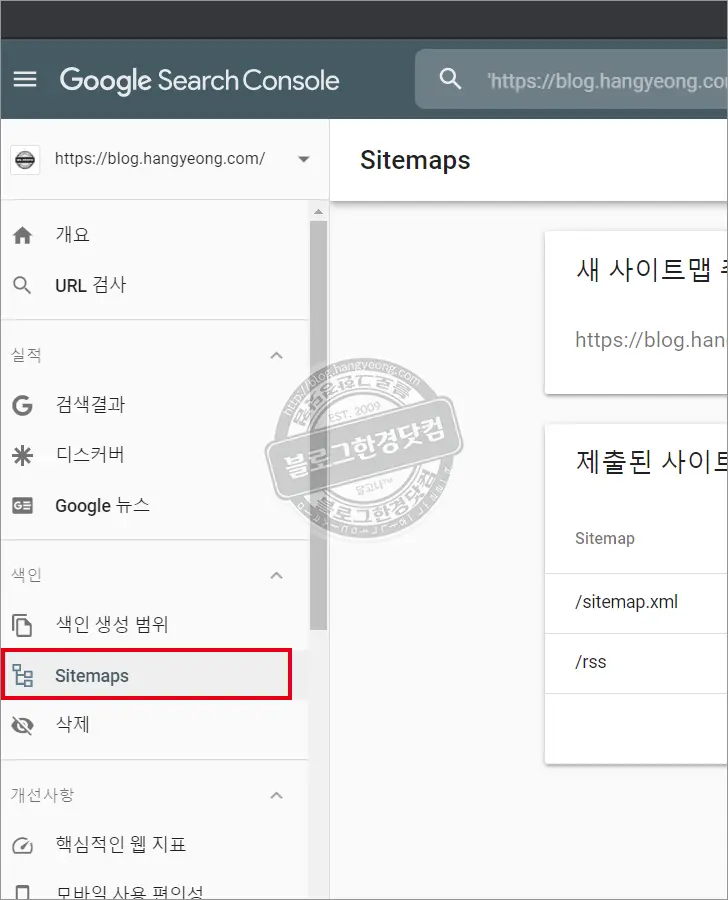Open URL 검사 inspection
The width and height of the screenshot is (728, 900).
click(x=154, y=285)
